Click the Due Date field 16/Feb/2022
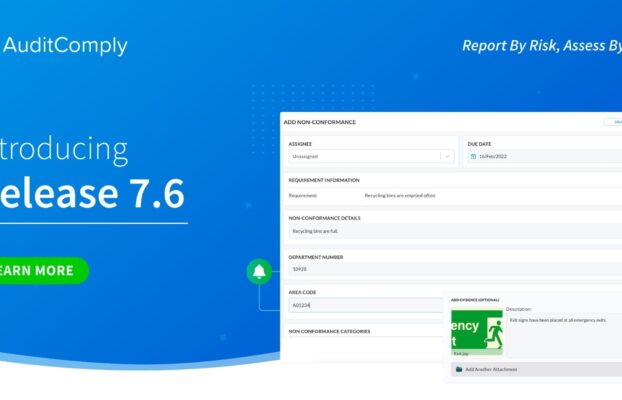Image resolution: width=622 pixels, height=400 pixels. [544, 156]
